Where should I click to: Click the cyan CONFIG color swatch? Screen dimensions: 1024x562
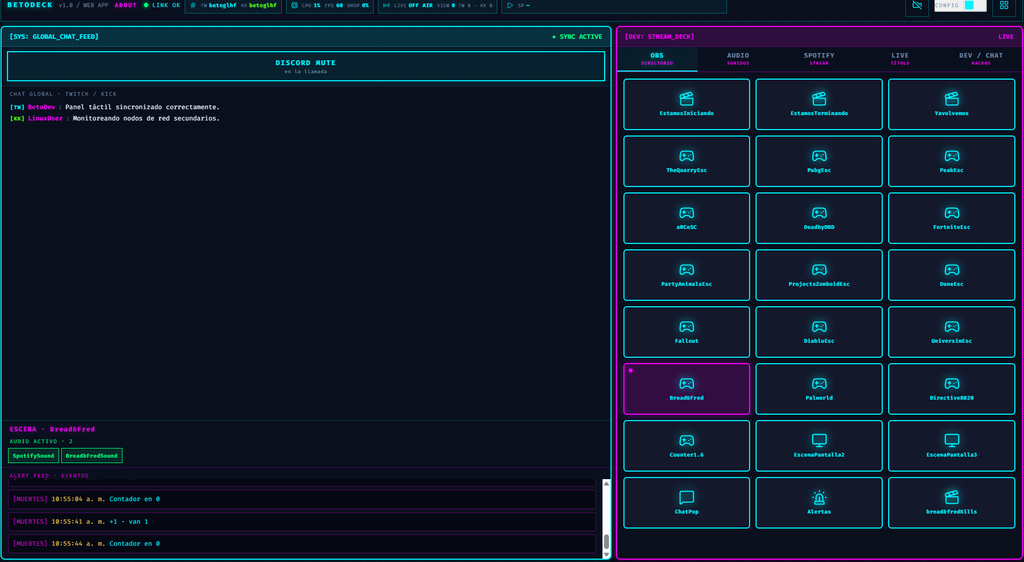(x=969, y=5)
